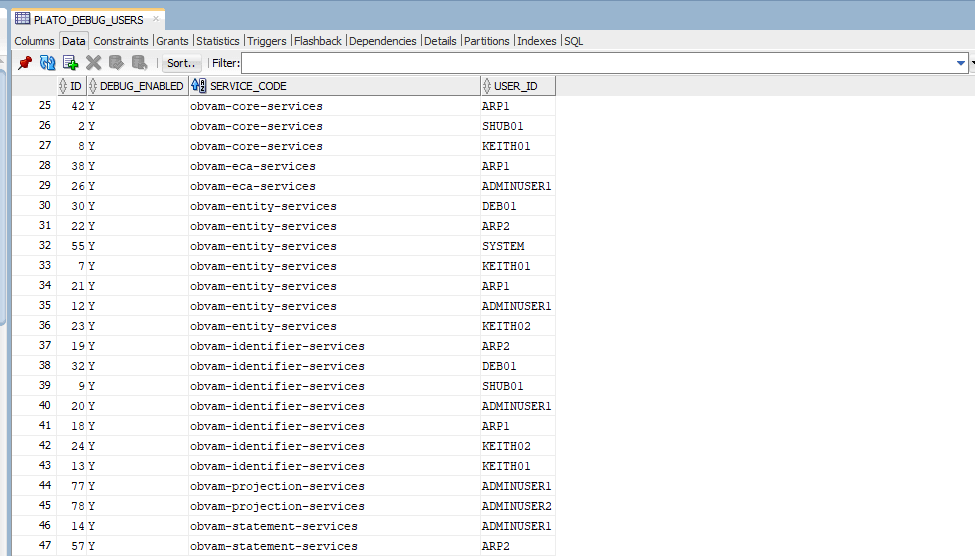Click the USER_ID column header
This screenshot has width=975, height=556.
click(518, 86)
